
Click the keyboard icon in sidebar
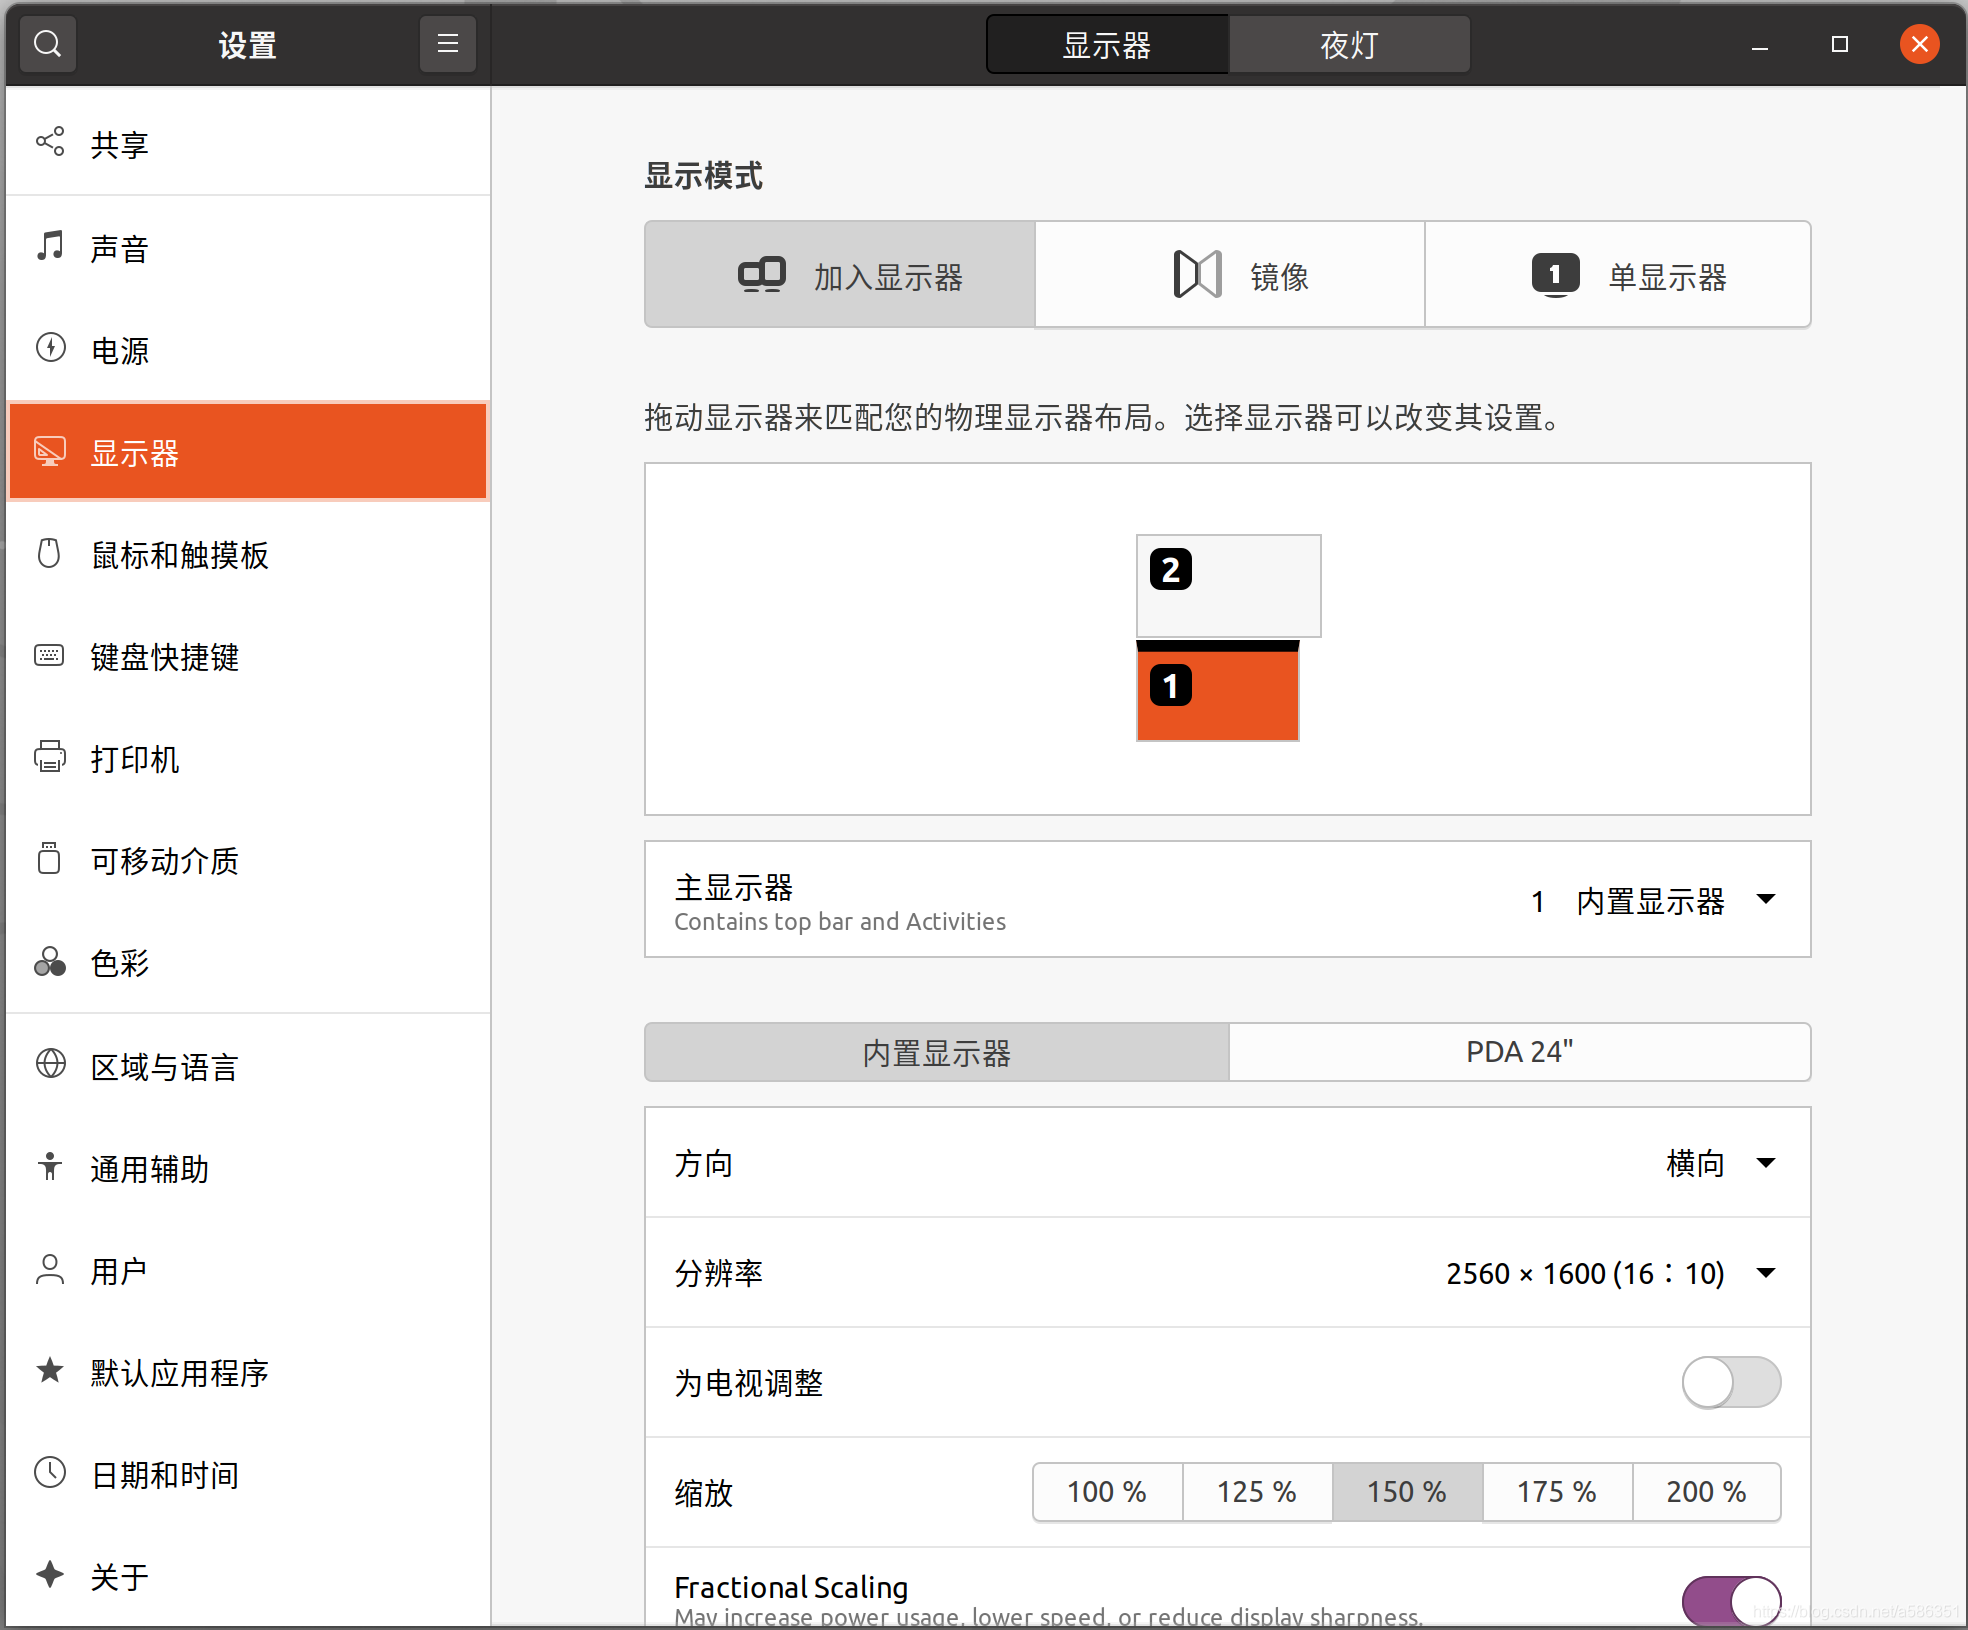tap(49, 655)
